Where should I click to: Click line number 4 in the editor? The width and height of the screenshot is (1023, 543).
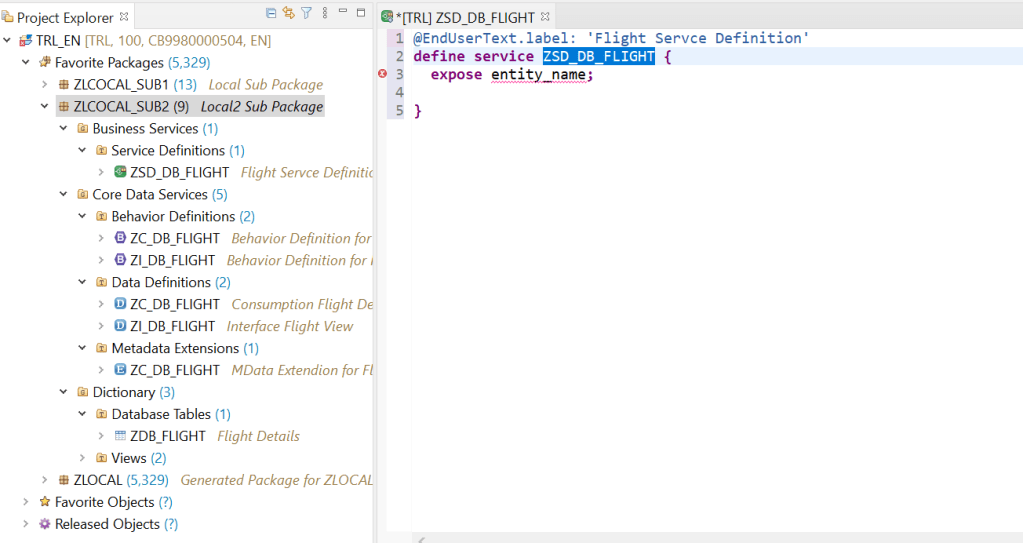point(399,92)
